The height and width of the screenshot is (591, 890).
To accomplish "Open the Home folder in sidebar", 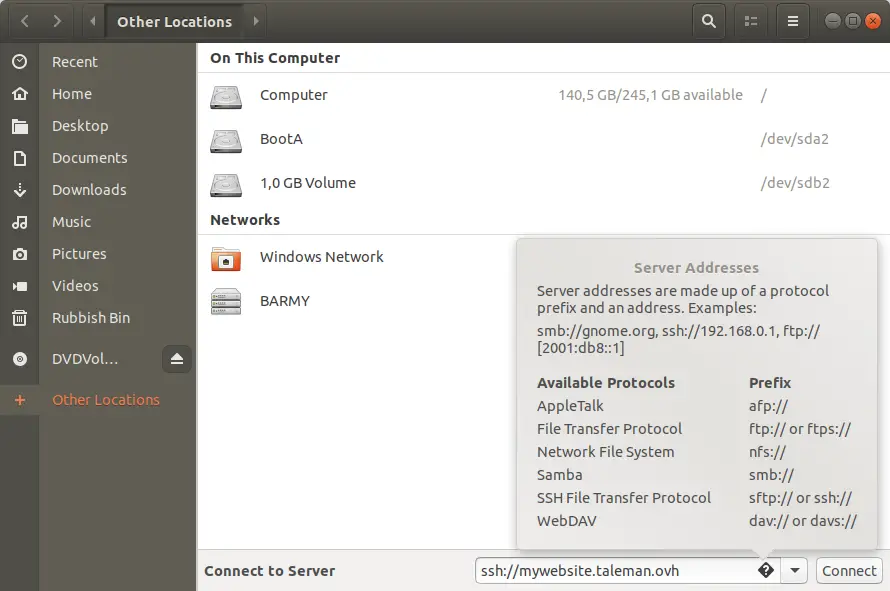I will pyautogui.click(x=72, y=94).
